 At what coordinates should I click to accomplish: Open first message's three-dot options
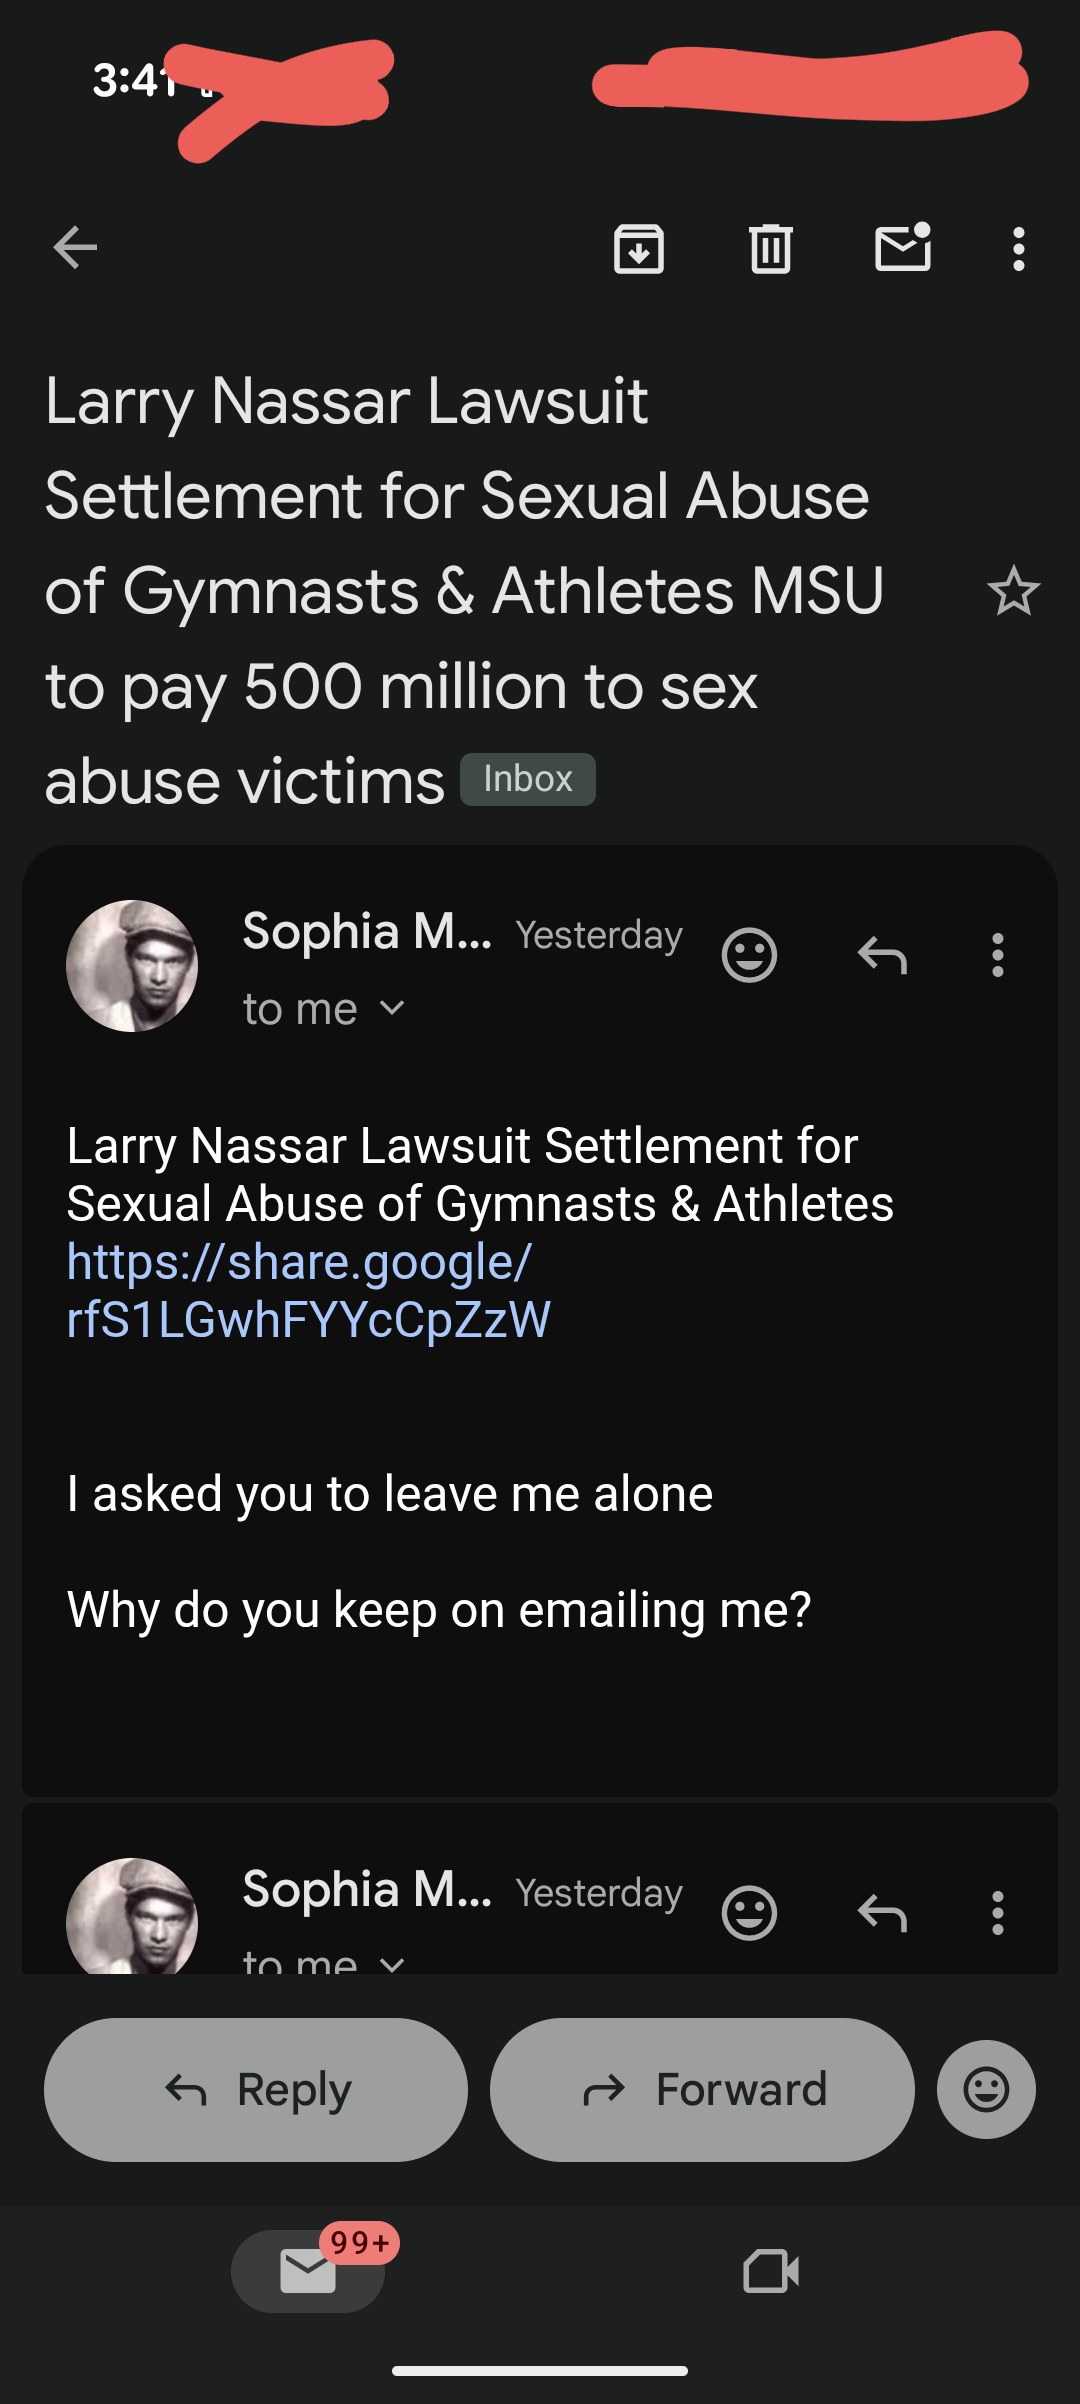pyautogui.click(x=997, y=955)
